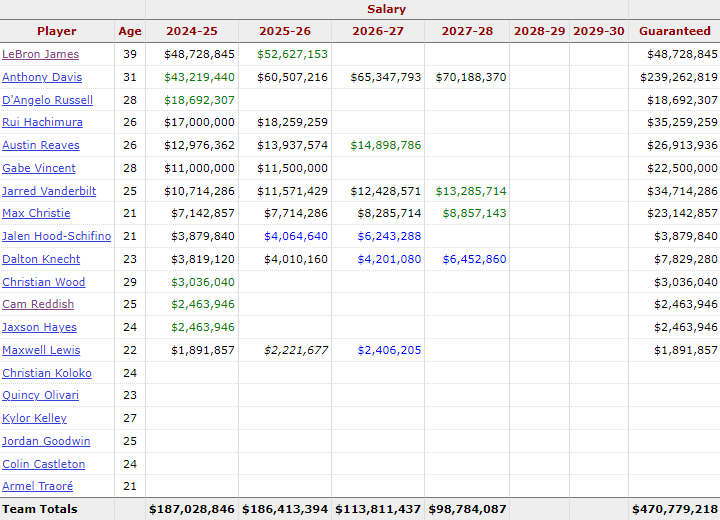Select team total $98,784,087 cell

point(467,509)
